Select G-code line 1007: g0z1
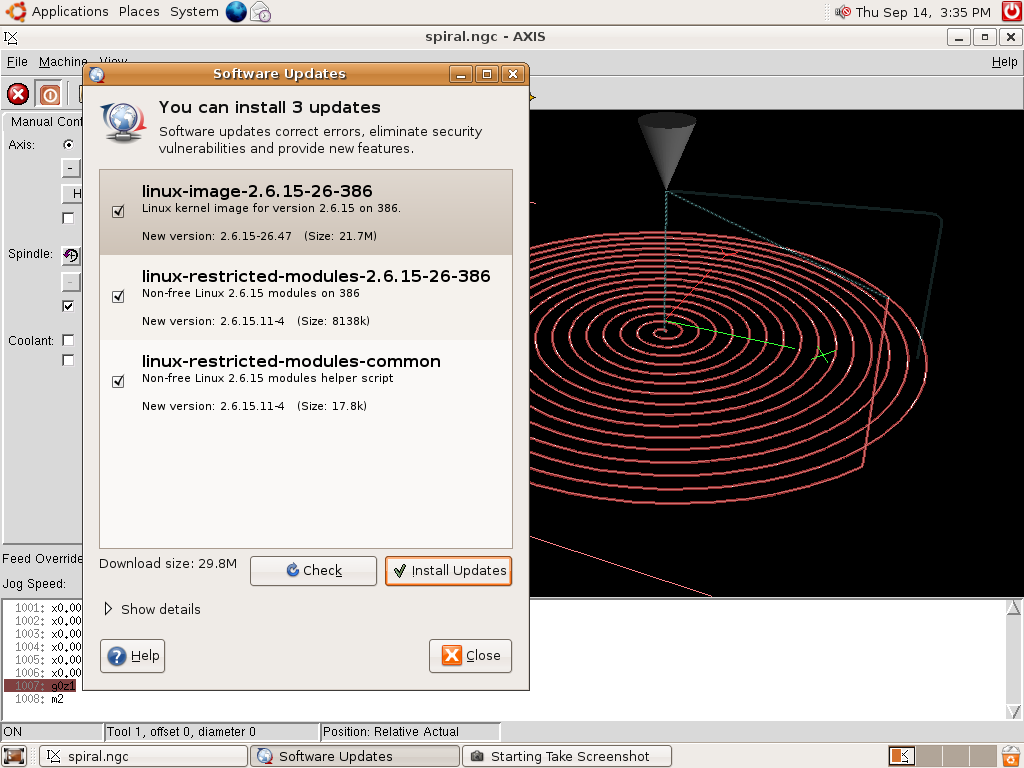 (x=40, y=686)
